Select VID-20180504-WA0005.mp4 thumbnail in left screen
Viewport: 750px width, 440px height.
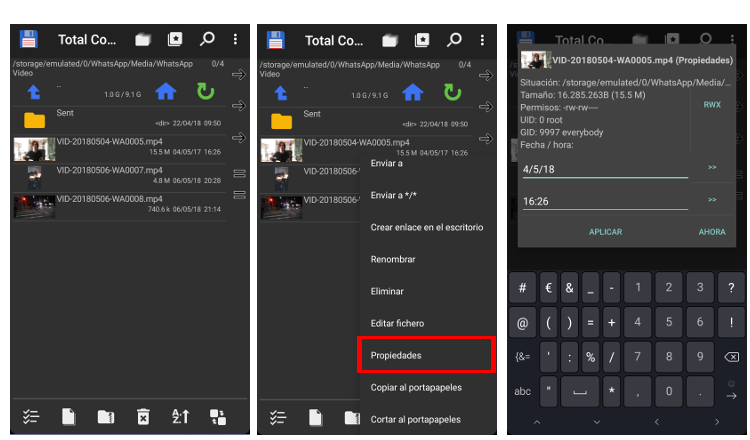34,149
